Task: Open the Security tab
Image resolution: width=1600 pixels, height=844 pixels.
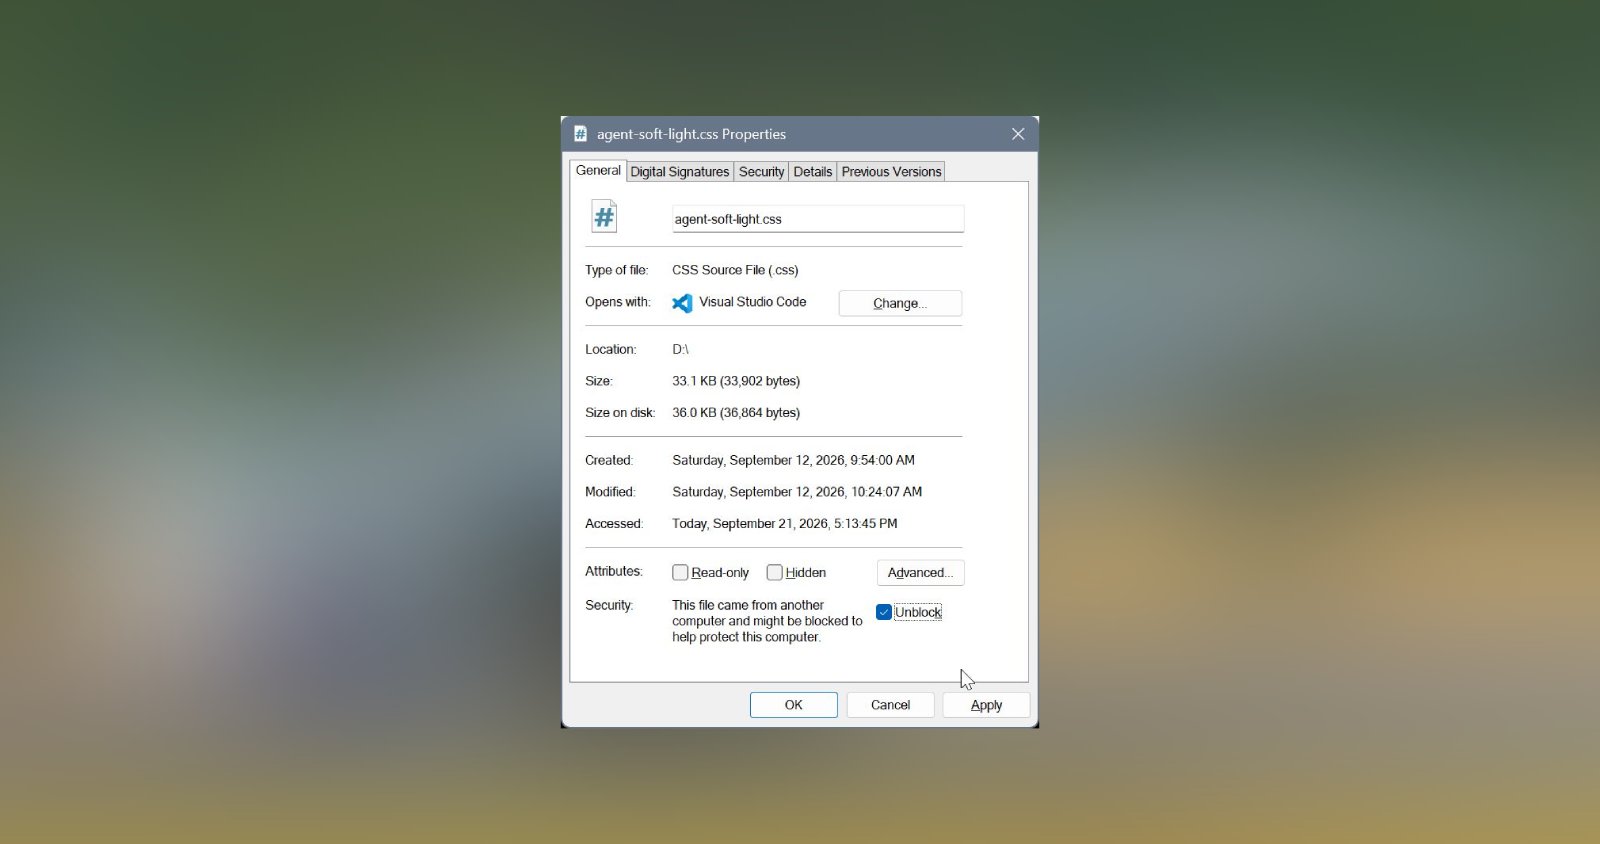Action: [761, 172]
